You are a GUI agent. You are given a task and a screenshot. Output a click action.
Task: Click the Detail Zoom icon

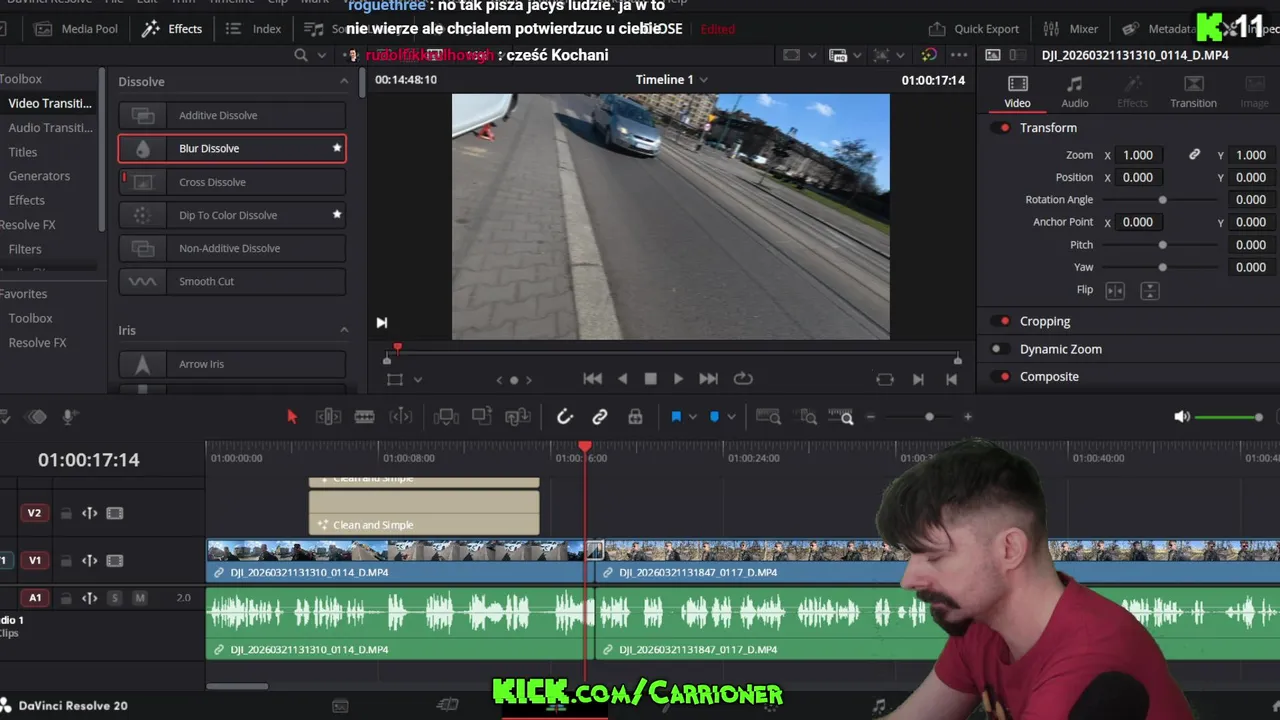click(x=808, y=417)
